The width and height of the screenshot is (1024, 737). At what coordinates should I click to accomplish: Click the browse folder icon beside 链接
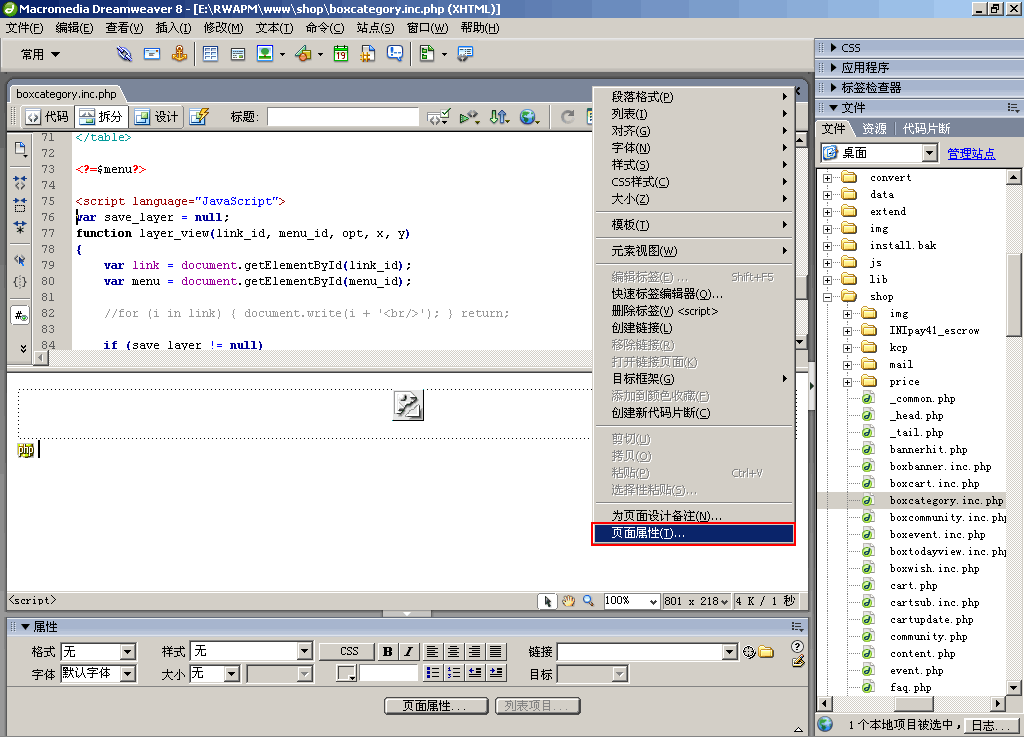tap(766, 652)
